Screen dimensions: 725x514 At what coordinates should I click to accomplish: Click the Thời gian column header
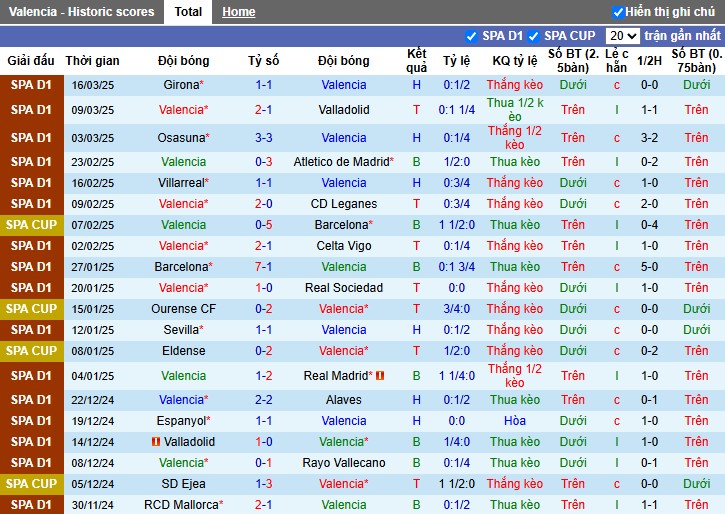(x=92, y=61)
